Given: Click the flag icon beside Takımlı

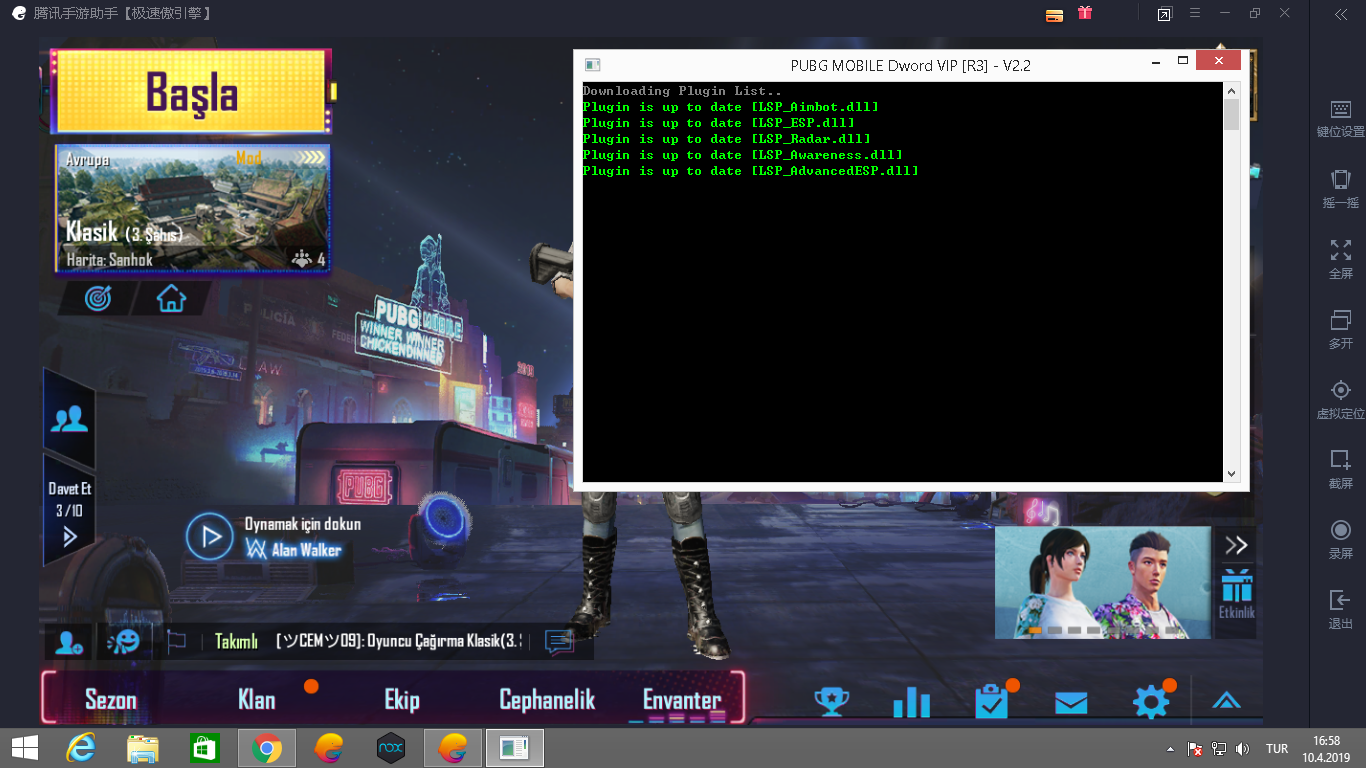Looking at the screenshot, I should [176, 640].
